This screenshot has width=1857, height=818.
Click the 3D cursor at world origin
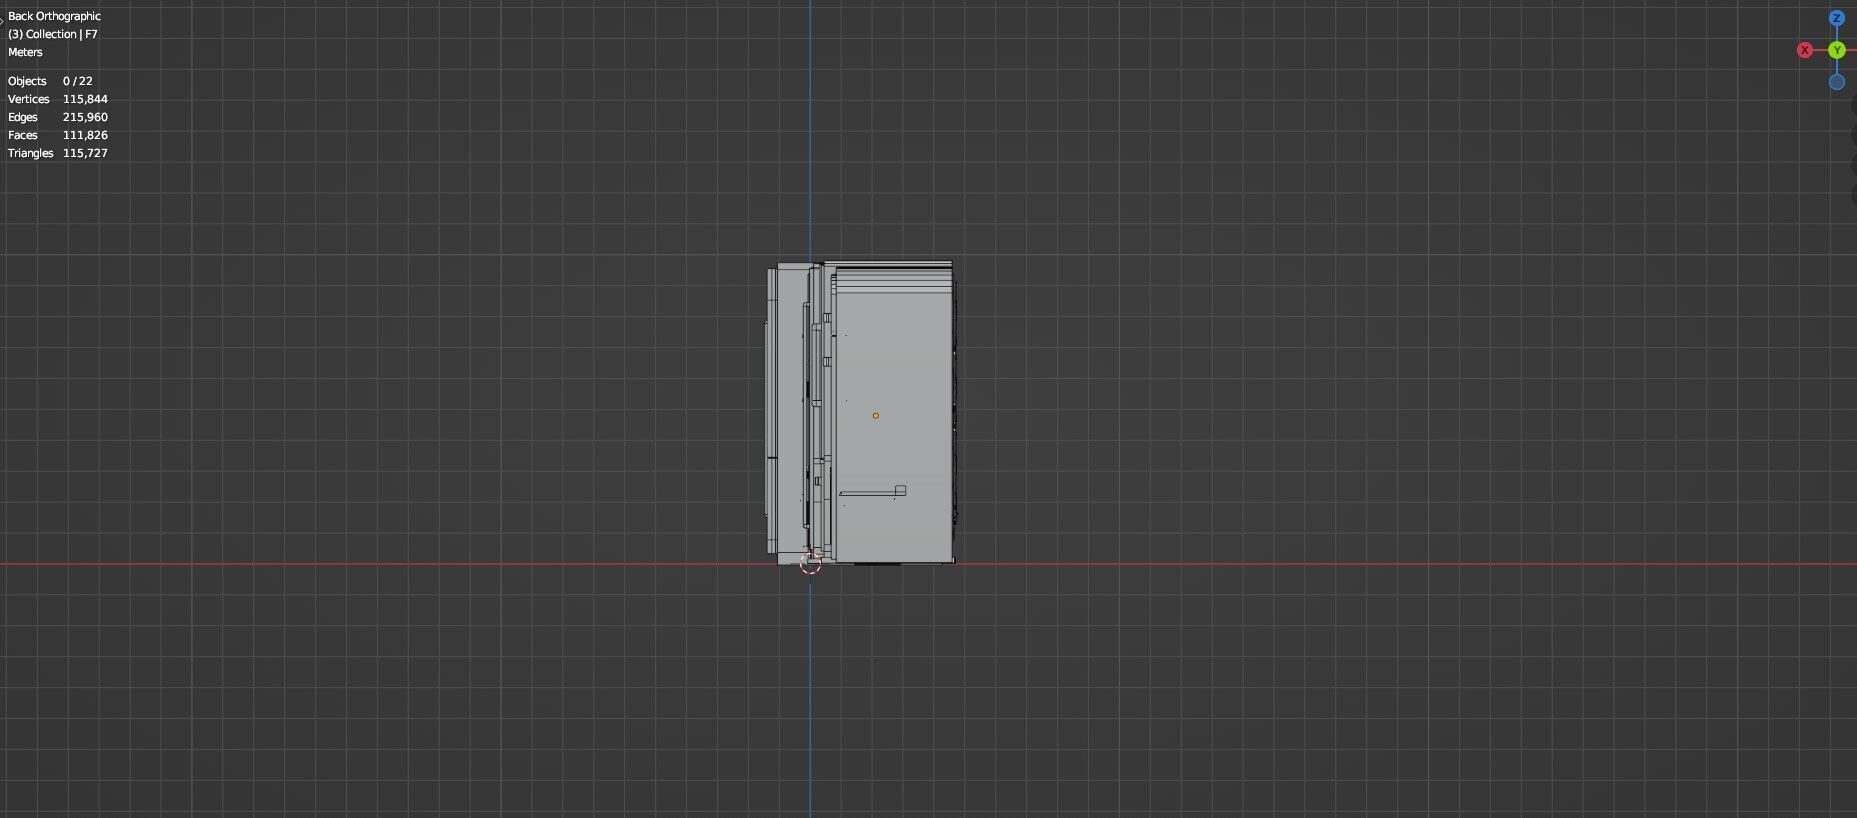pyautogui.click(x=810, y=564)
